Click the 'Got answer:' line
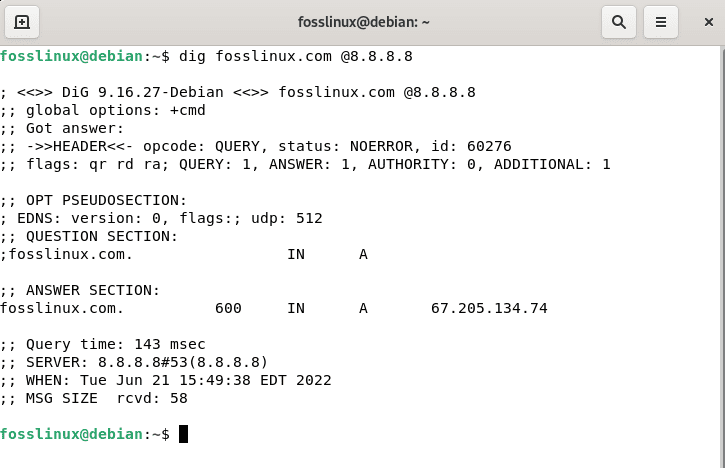725x468 pixels. pyautogui.click(x=62, y=128)
